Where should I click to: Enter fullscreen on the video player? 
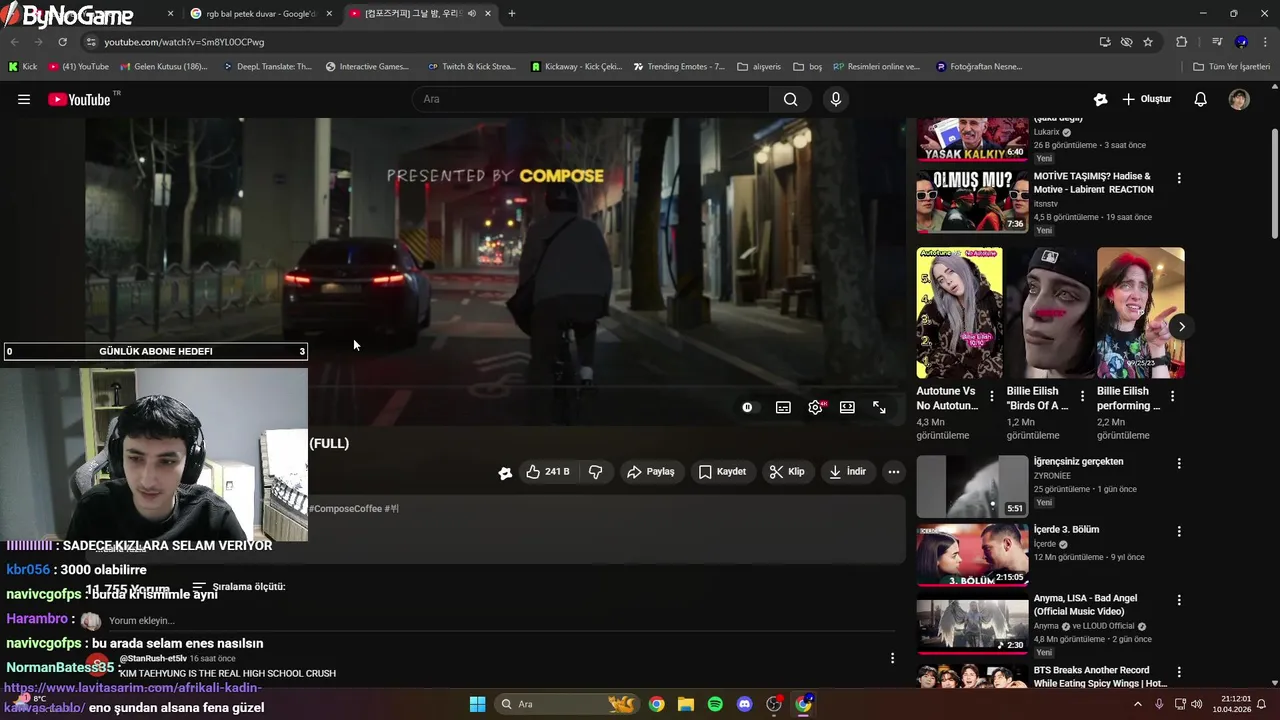pyautogui.click(x=879, y=407)
